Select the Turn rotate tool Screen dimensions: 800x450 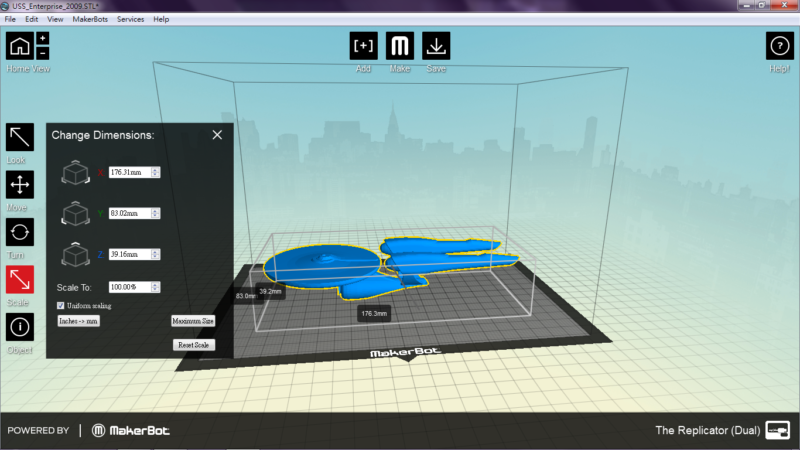pos(20,232)
